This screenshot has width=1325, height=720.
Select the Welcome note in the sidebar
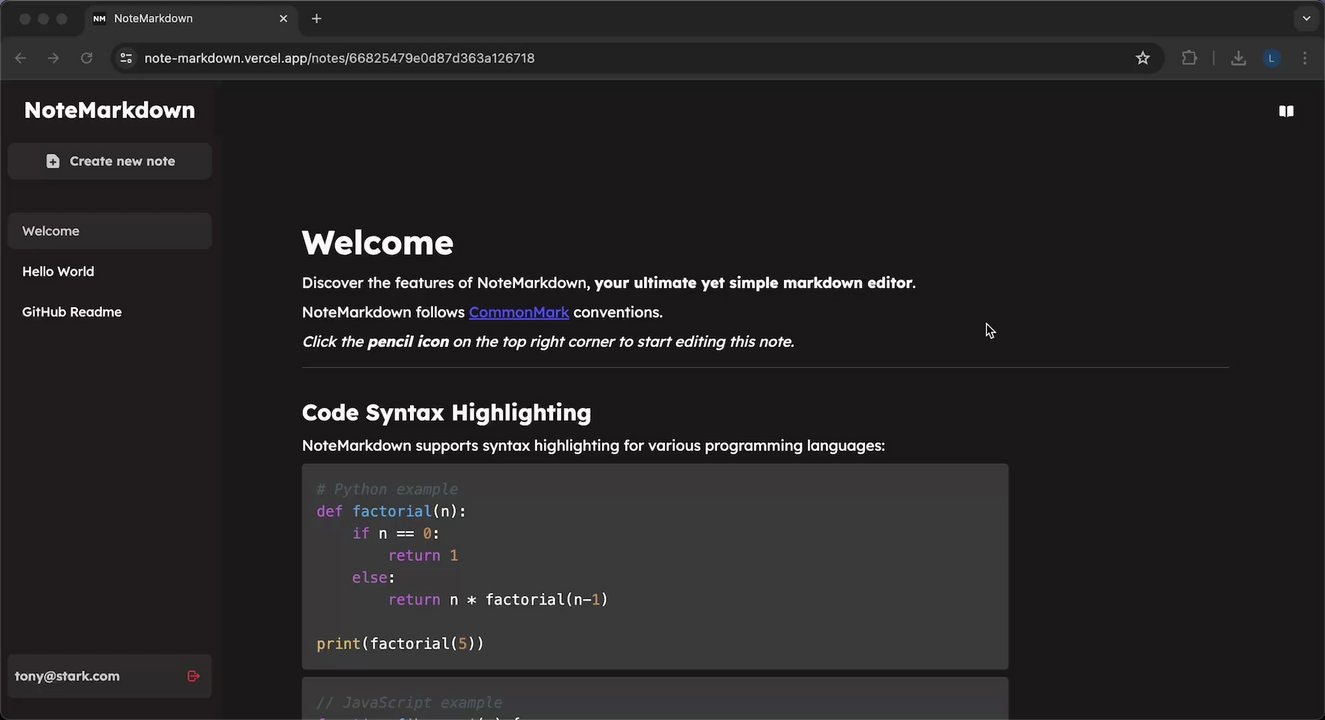50,230
